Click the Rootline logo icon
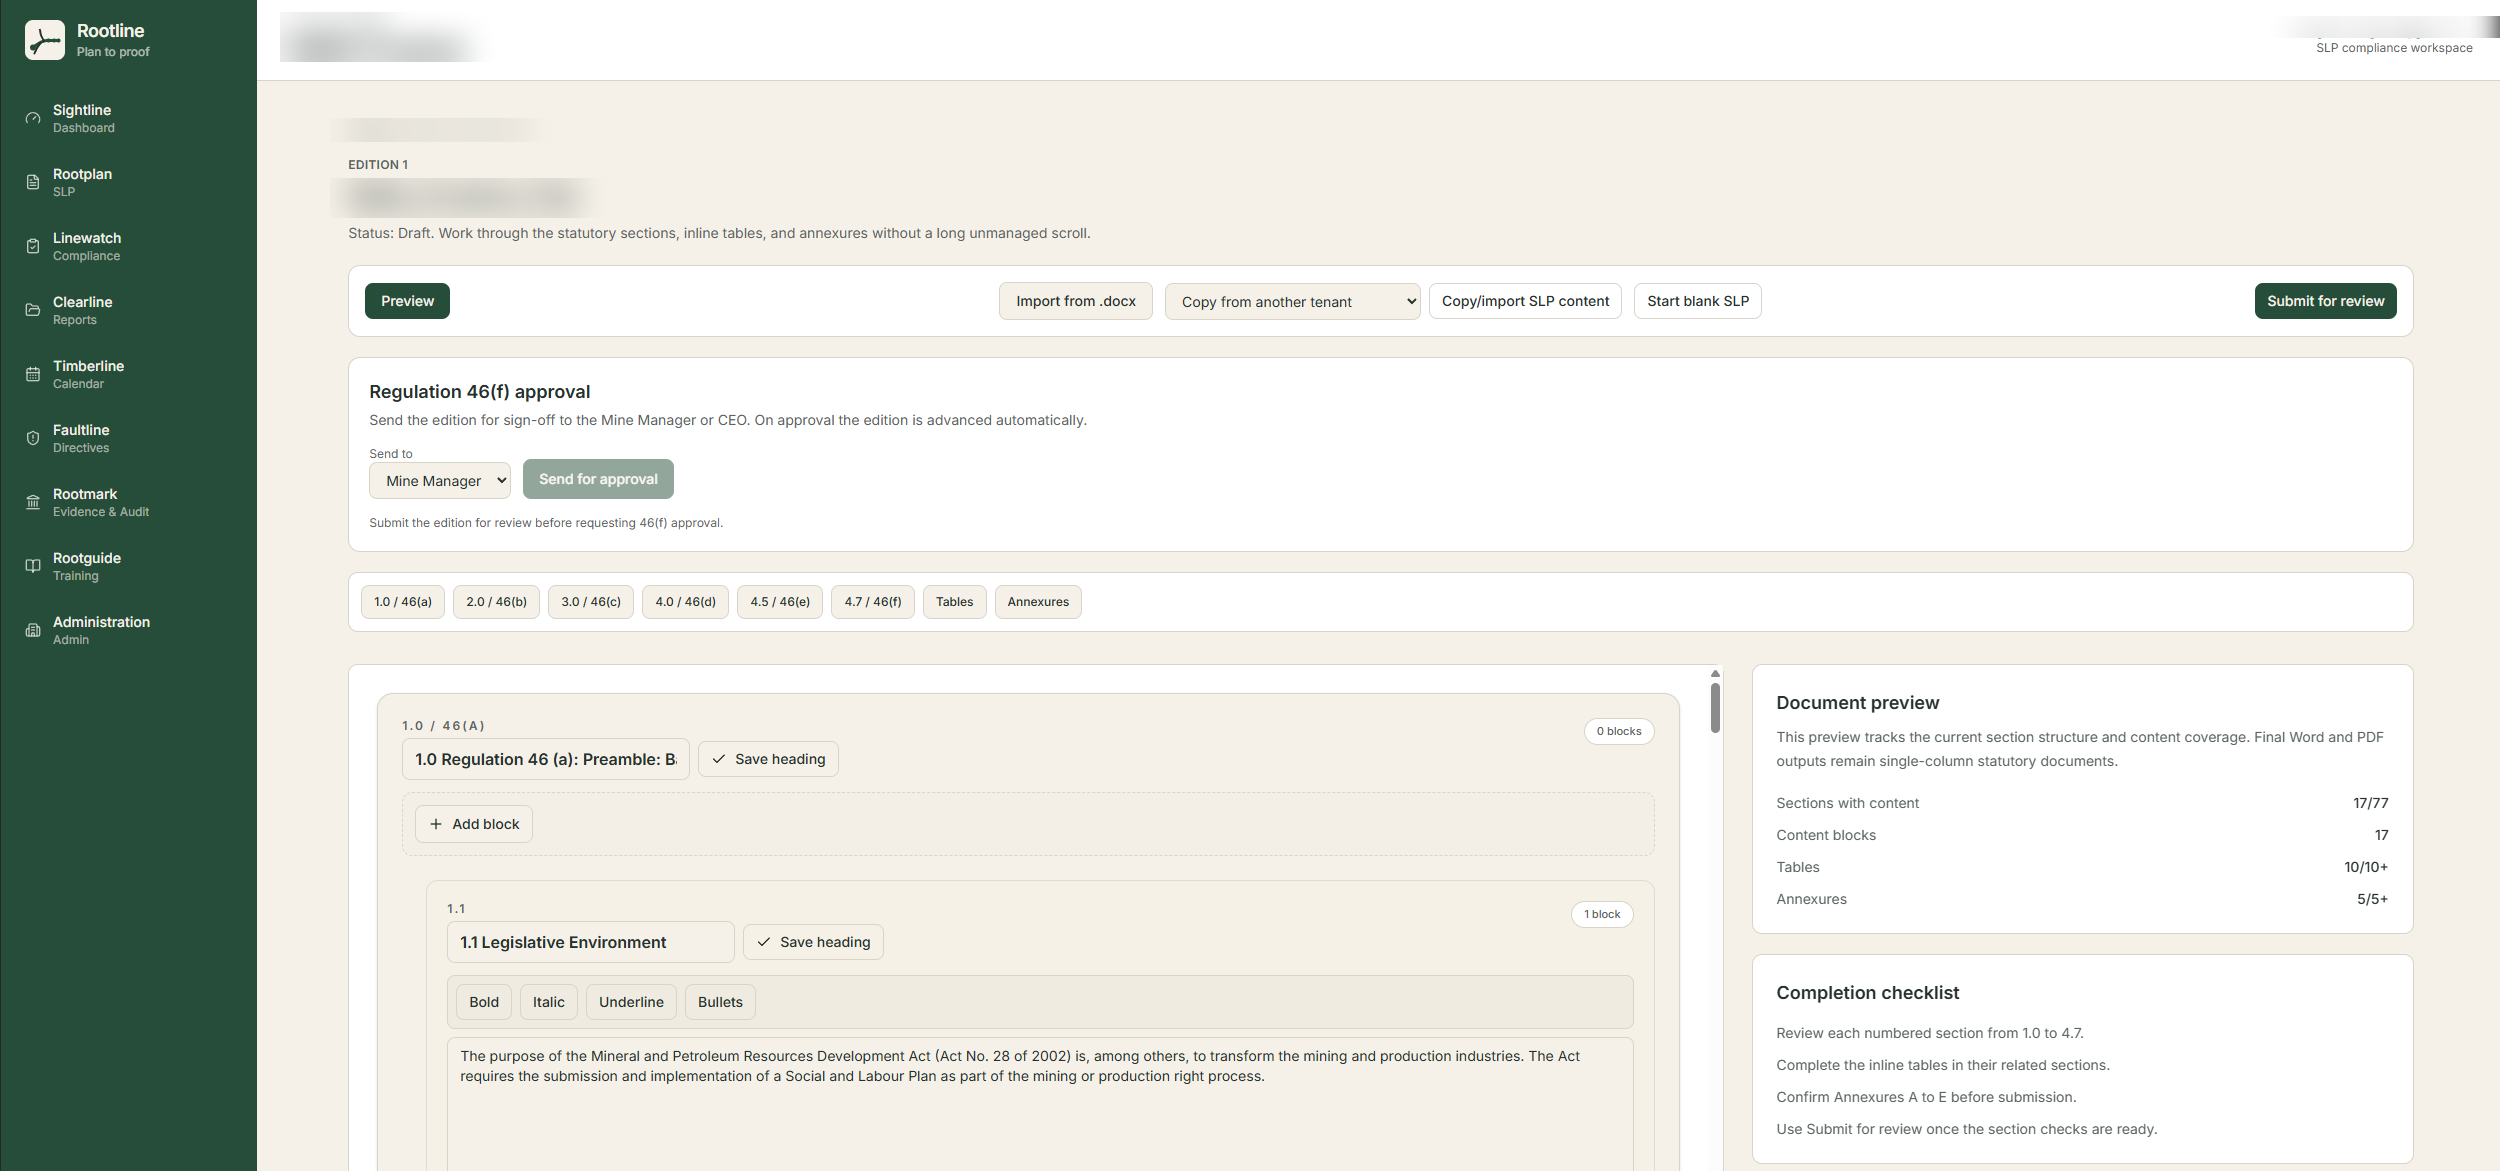Screen dimensions: 2500x1171 coord(45,40)
